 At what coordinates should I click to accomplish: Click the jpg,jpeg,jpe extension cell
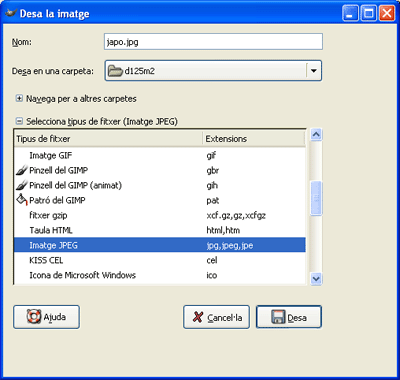point(230,246)
